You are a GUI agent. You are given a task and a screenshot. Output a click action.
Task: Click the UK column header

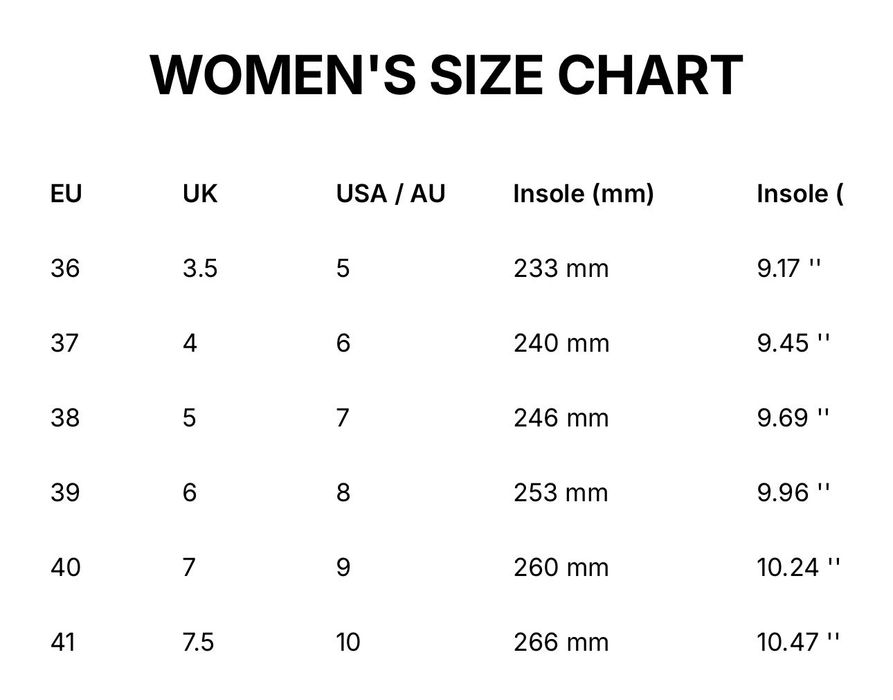coord(200,194)
